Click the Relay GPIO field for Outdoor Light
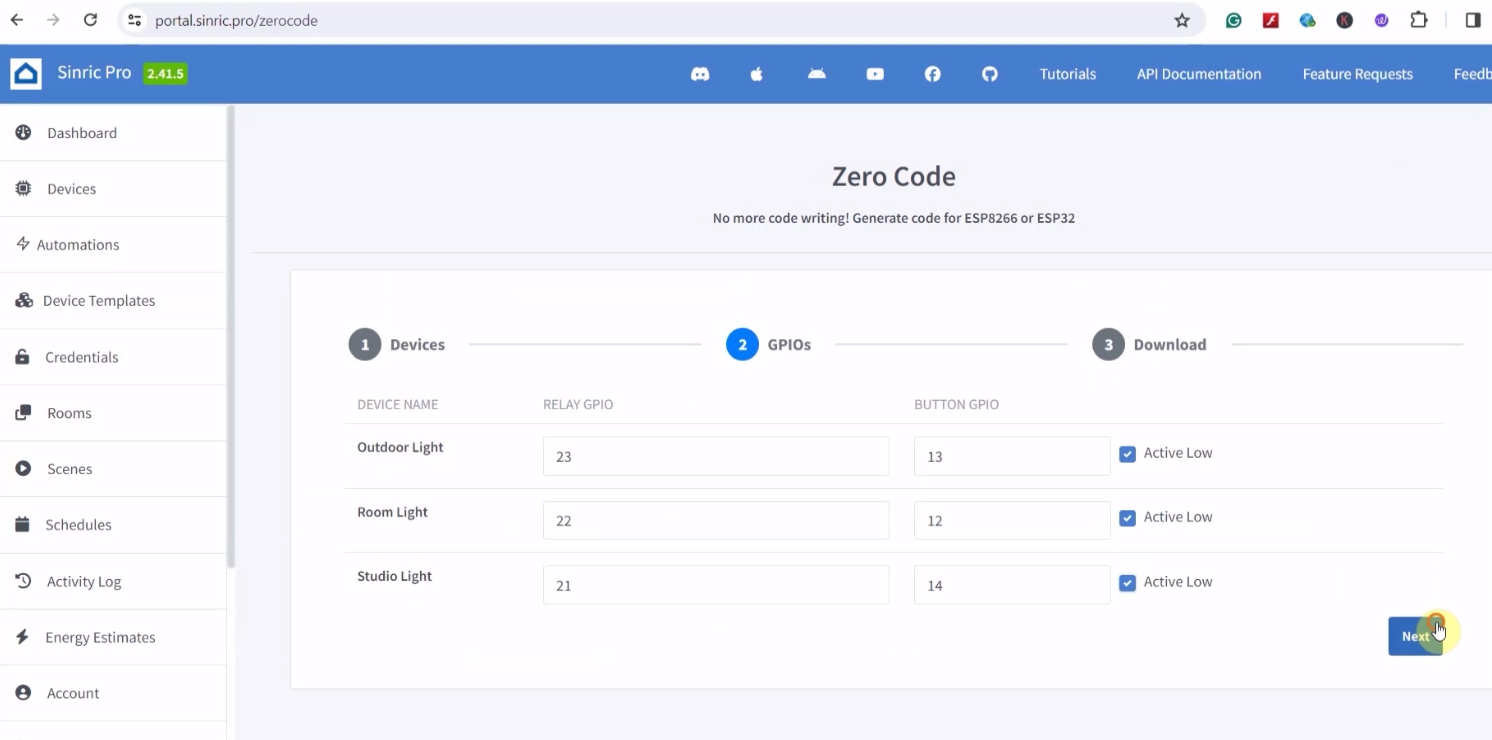 tap(715, 456)
